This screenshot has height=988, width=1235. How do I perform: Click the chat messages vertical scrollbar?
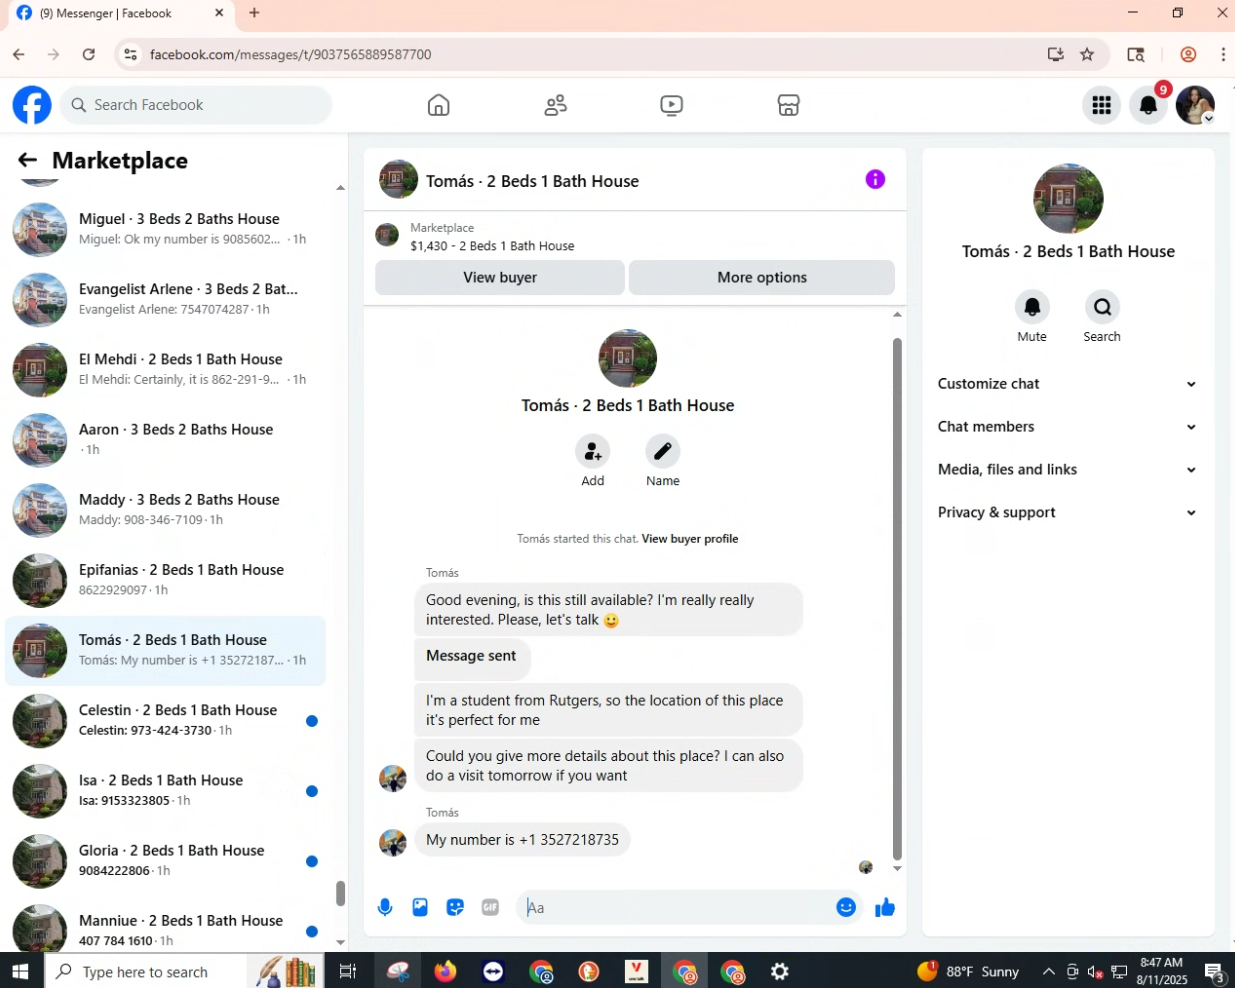tap(897, 598)
